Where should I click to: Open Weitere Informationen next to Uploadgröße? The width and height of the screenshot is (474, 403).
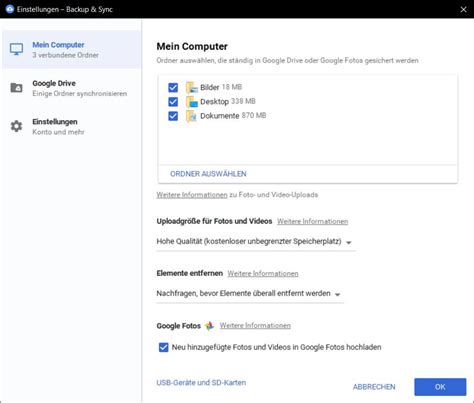click(x=312, y=221)
